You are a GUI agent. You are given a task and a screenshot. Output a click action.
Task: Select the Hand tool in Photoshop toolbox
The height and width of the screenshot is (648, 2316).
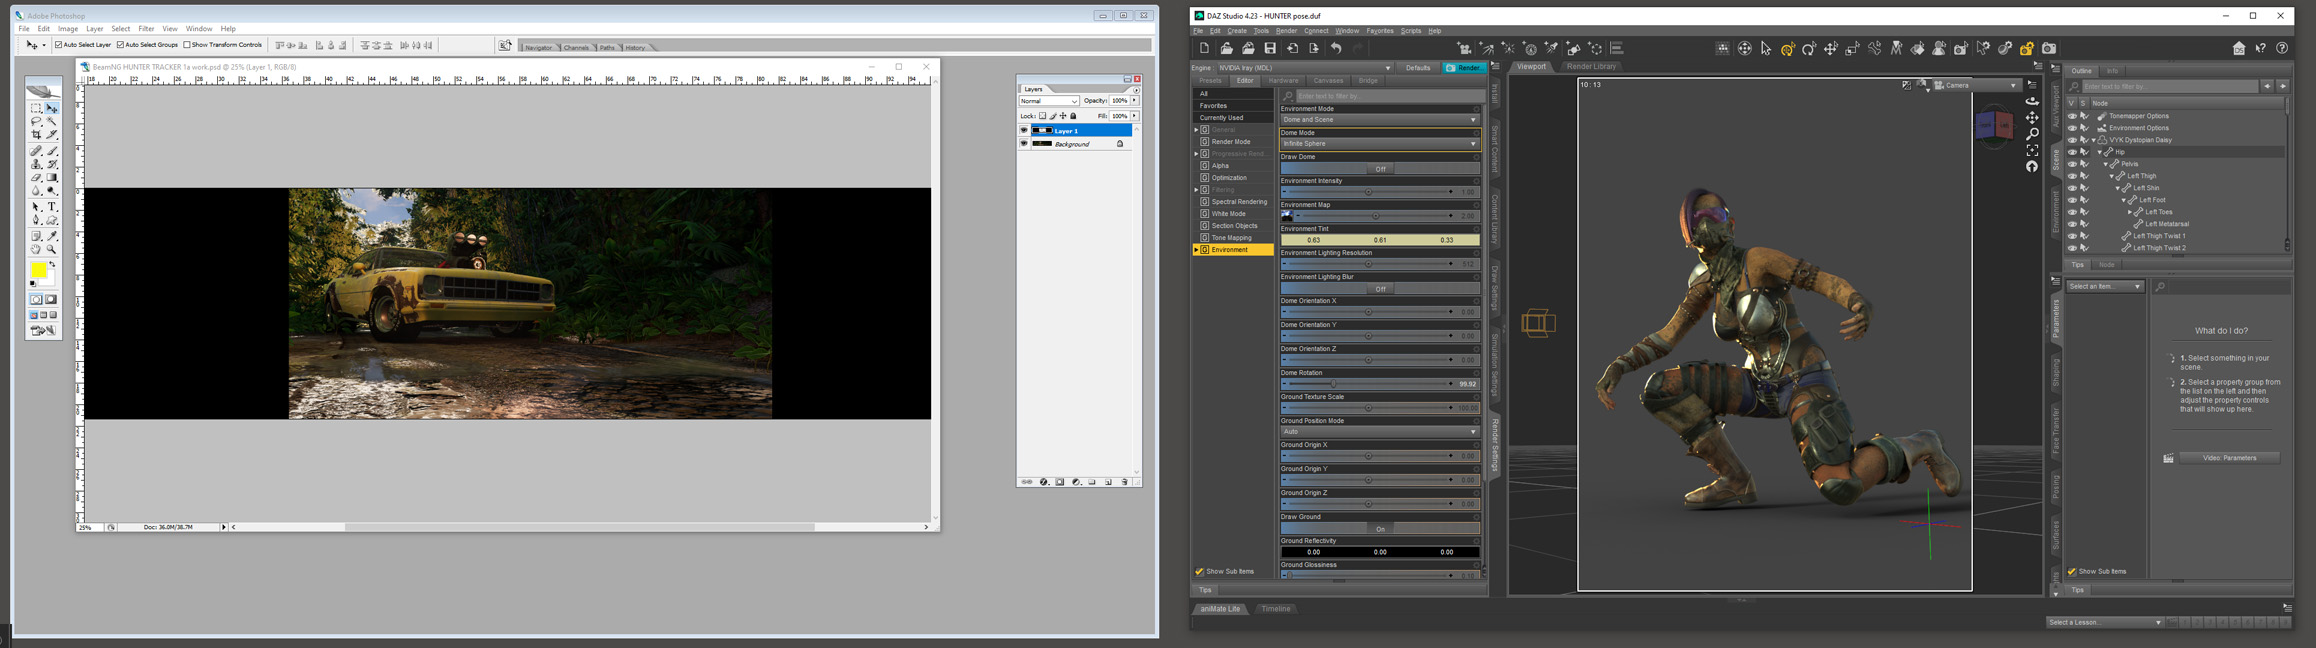(x=36, y=250)
